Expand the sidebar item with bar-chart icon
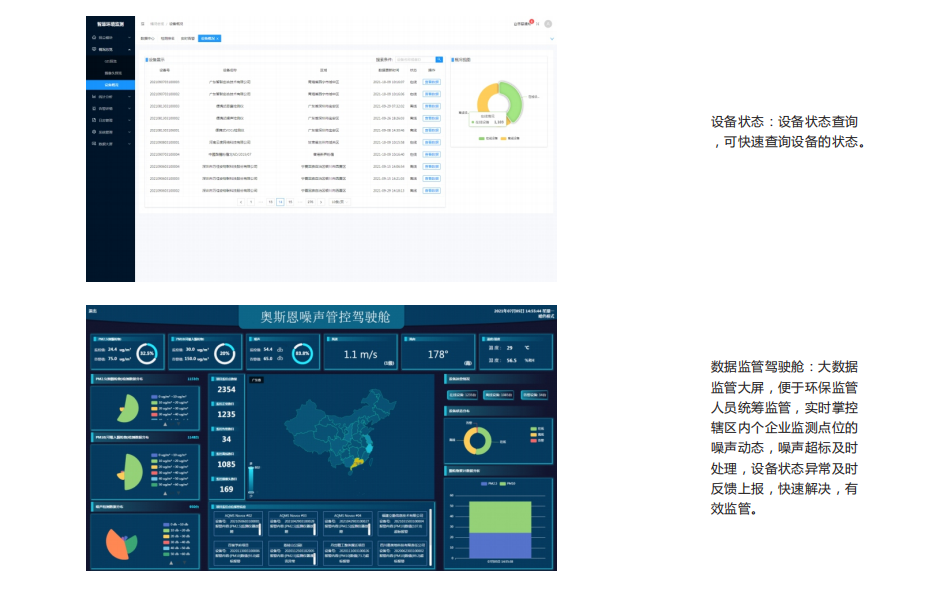The width and height of the screenshot is (945, 593). [111, 96]
